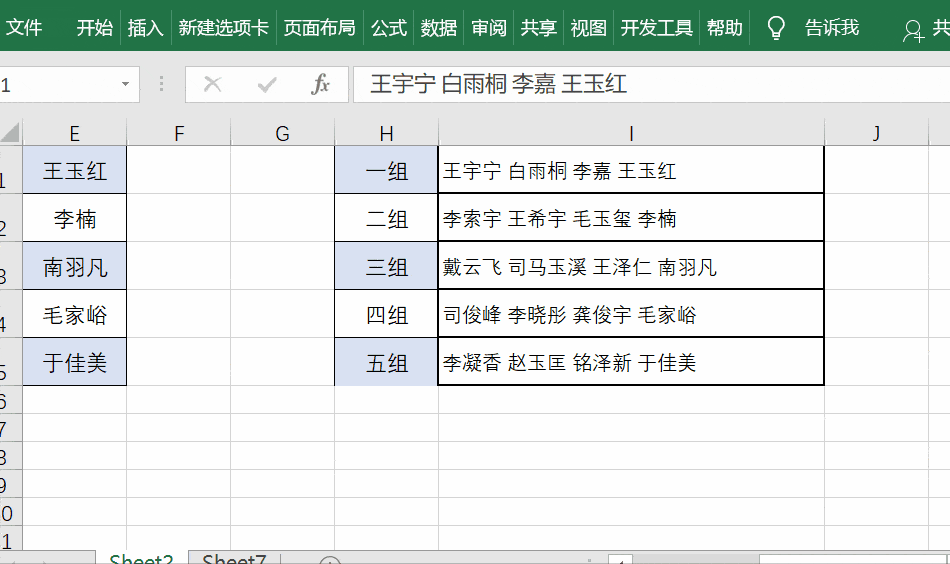Viewport: 950px width, 564px height.
Task: Click the Insert Function fx icon
Action: tap(320, 85)
